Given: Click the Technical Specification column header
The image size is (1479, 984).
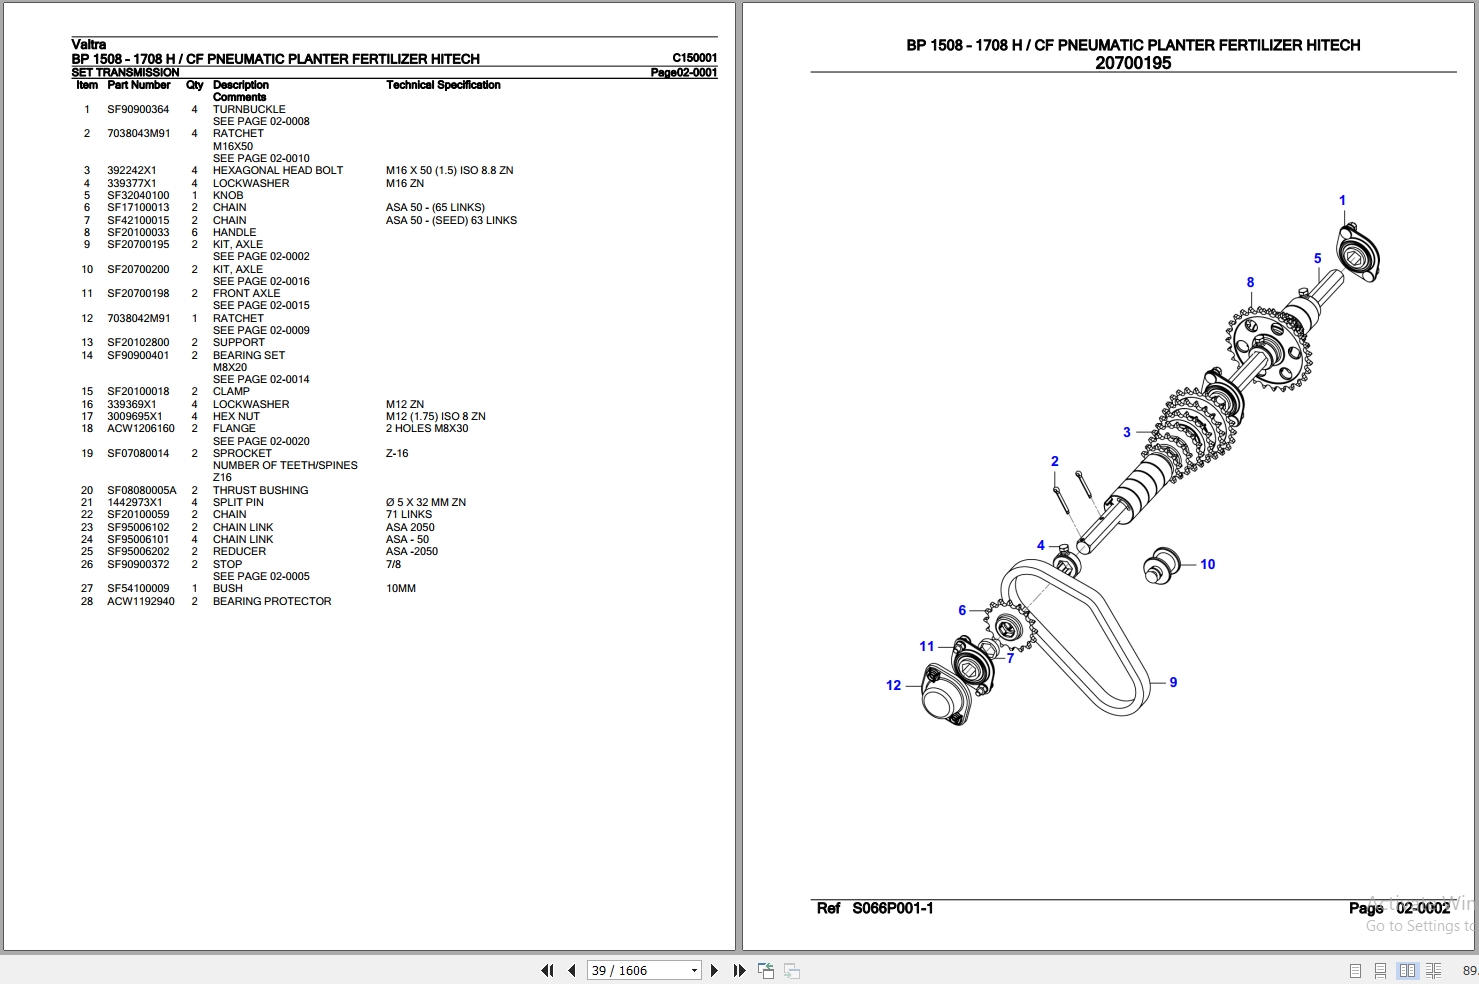Looking at the screenshot, I should coord(443,85).
